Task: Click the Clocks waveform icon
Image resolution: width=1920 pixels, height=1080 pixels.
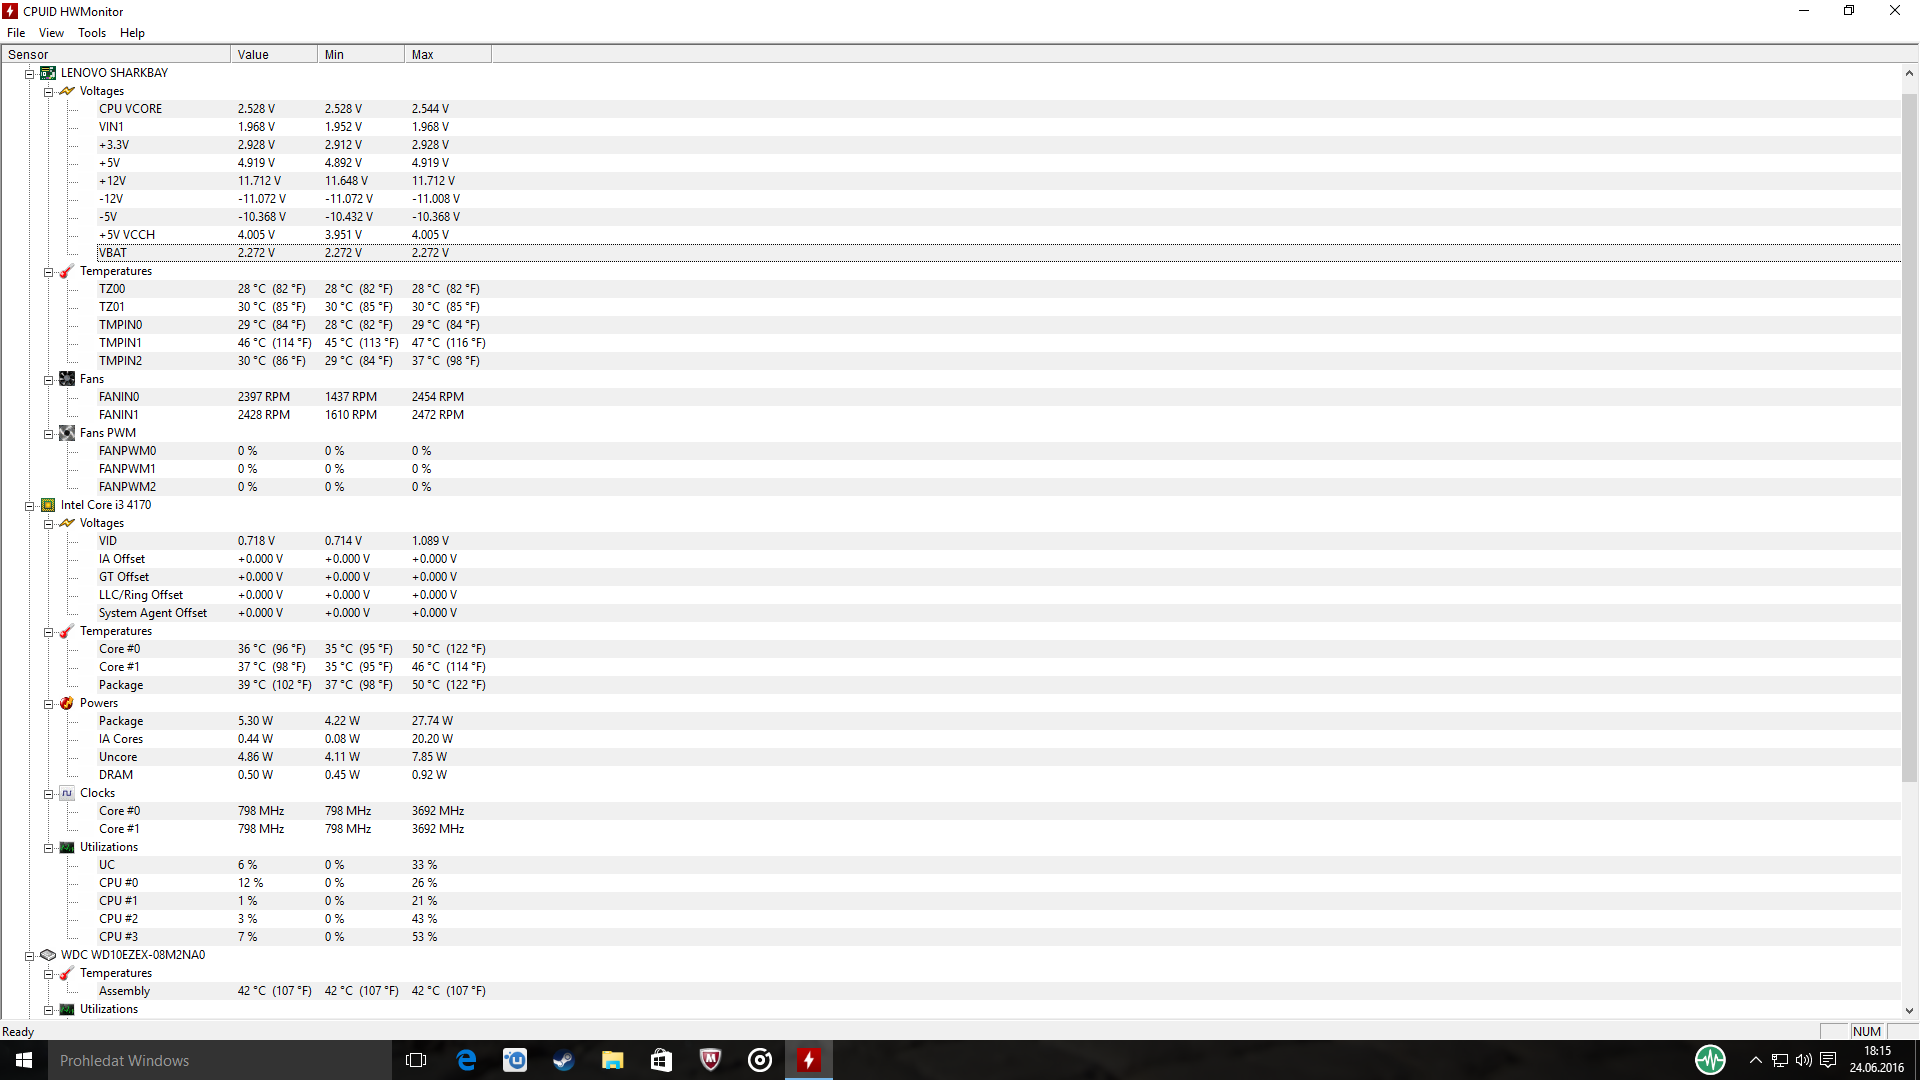Action: pyautogui.click(x=67, y=793)
